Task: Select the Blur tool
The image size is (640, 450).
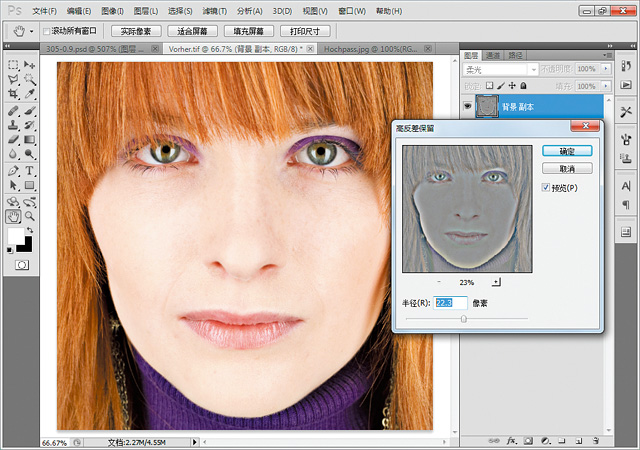Action: tap(13, 154)
